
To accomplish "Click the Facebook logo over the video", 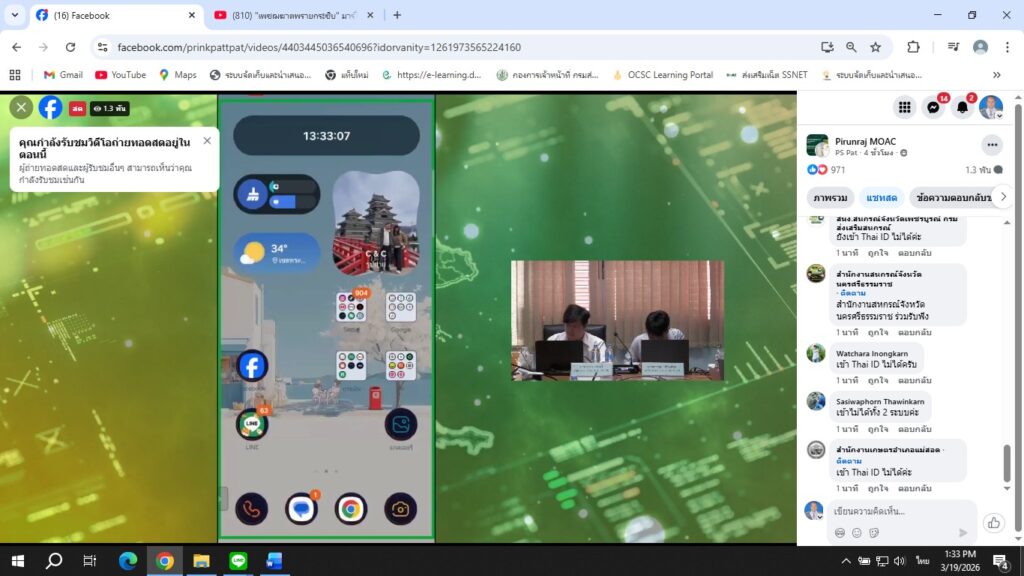I will 50,107.
